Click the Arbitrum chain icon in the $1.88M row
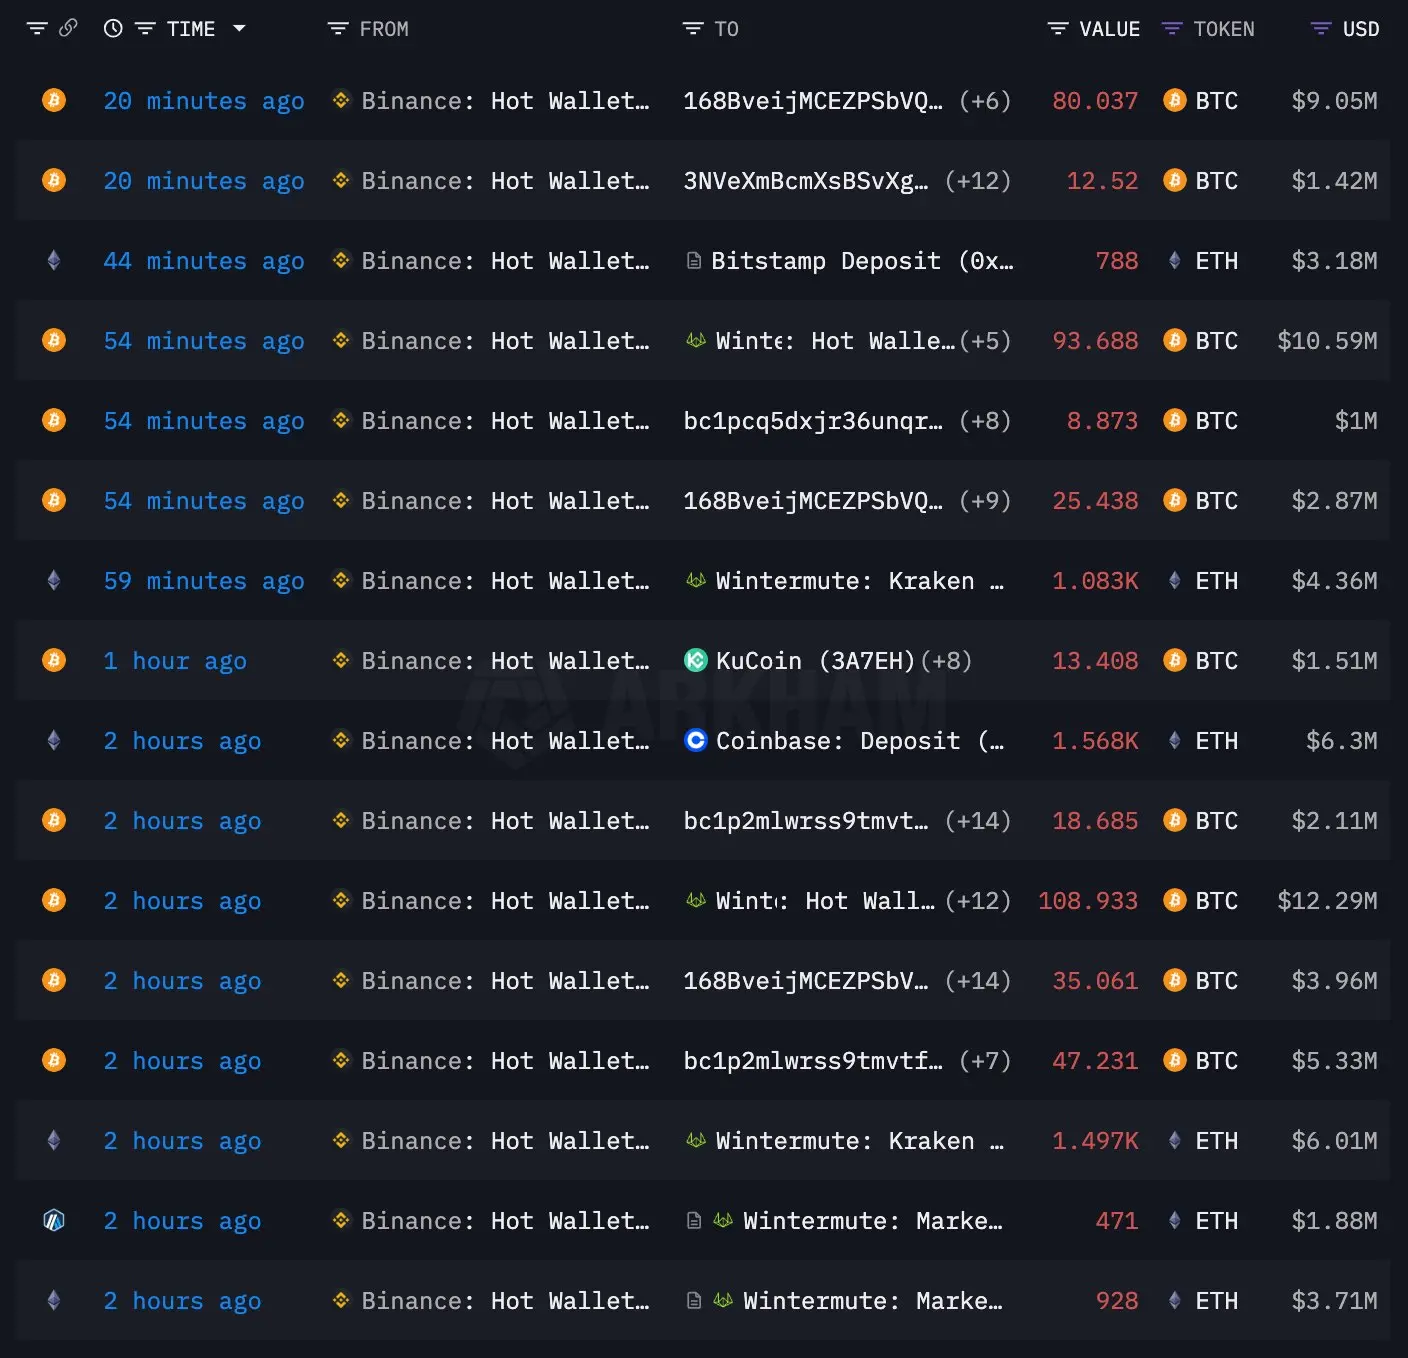The image size is (1408, 1358). point(54,1220)
